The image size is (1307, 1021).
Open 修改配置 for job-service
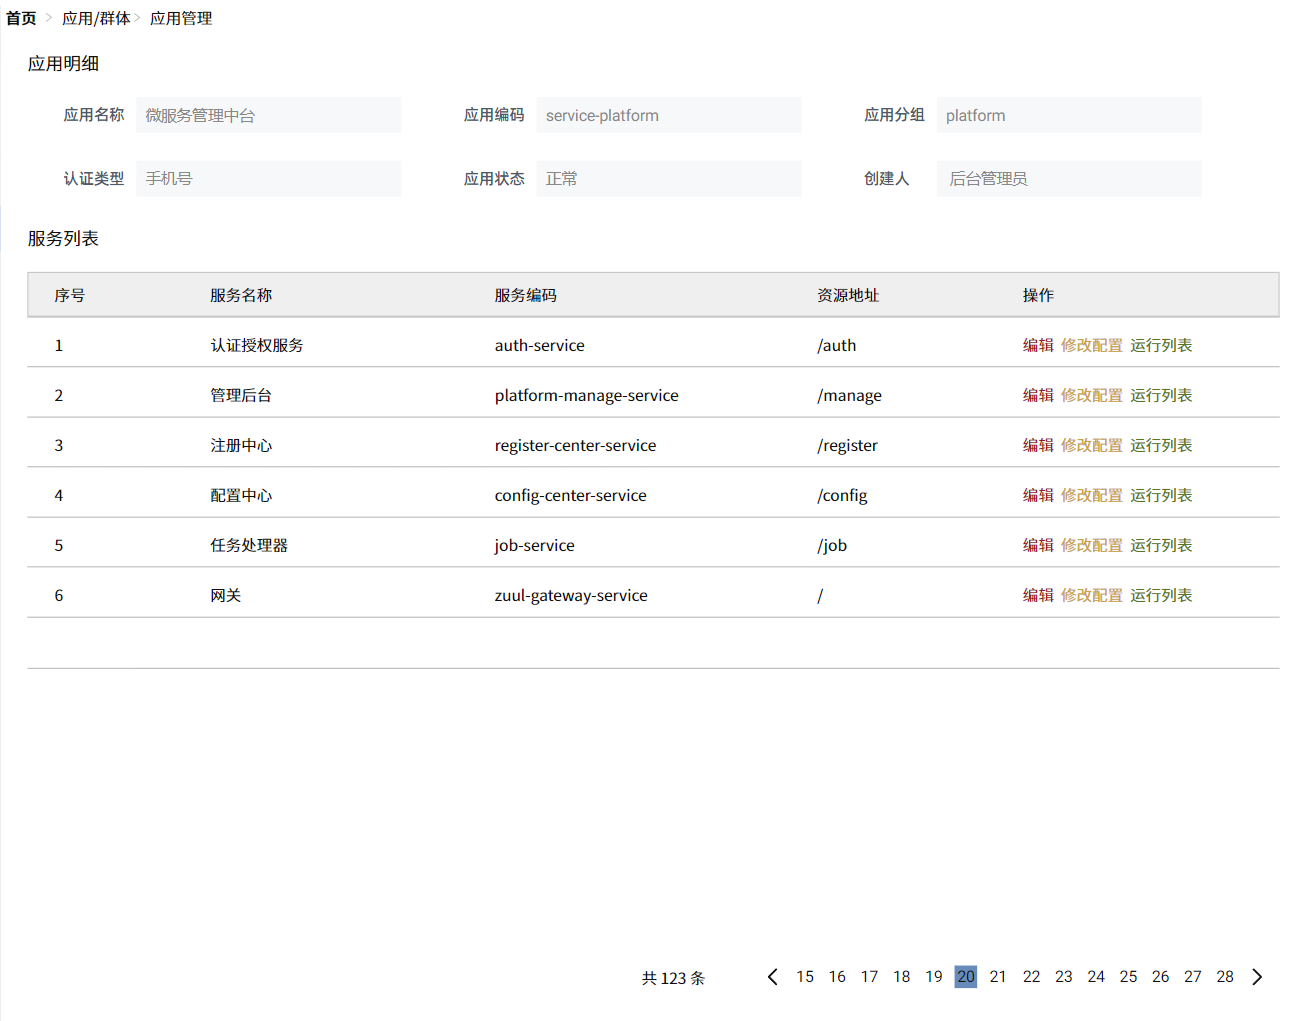coord(1091,545)
